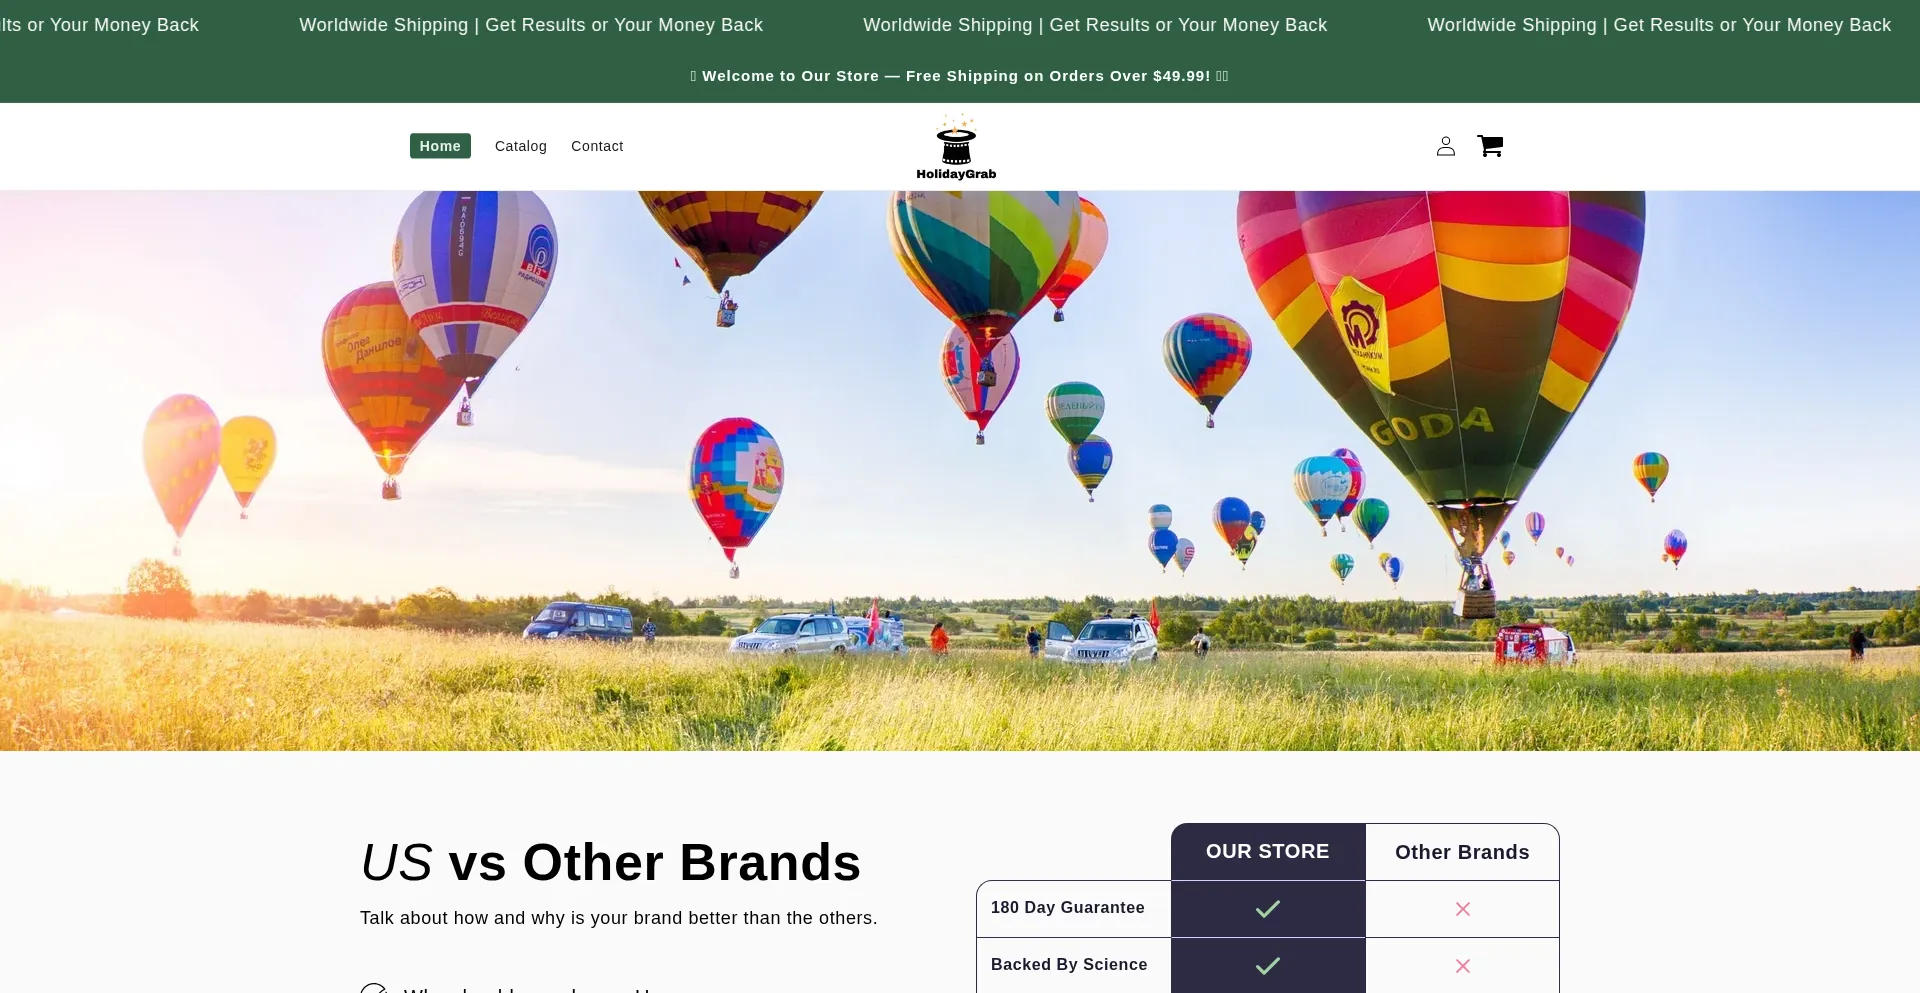Click the US vs Other Brands heading
Viewport: 1920px width, 993px height.
coord(610,862)
